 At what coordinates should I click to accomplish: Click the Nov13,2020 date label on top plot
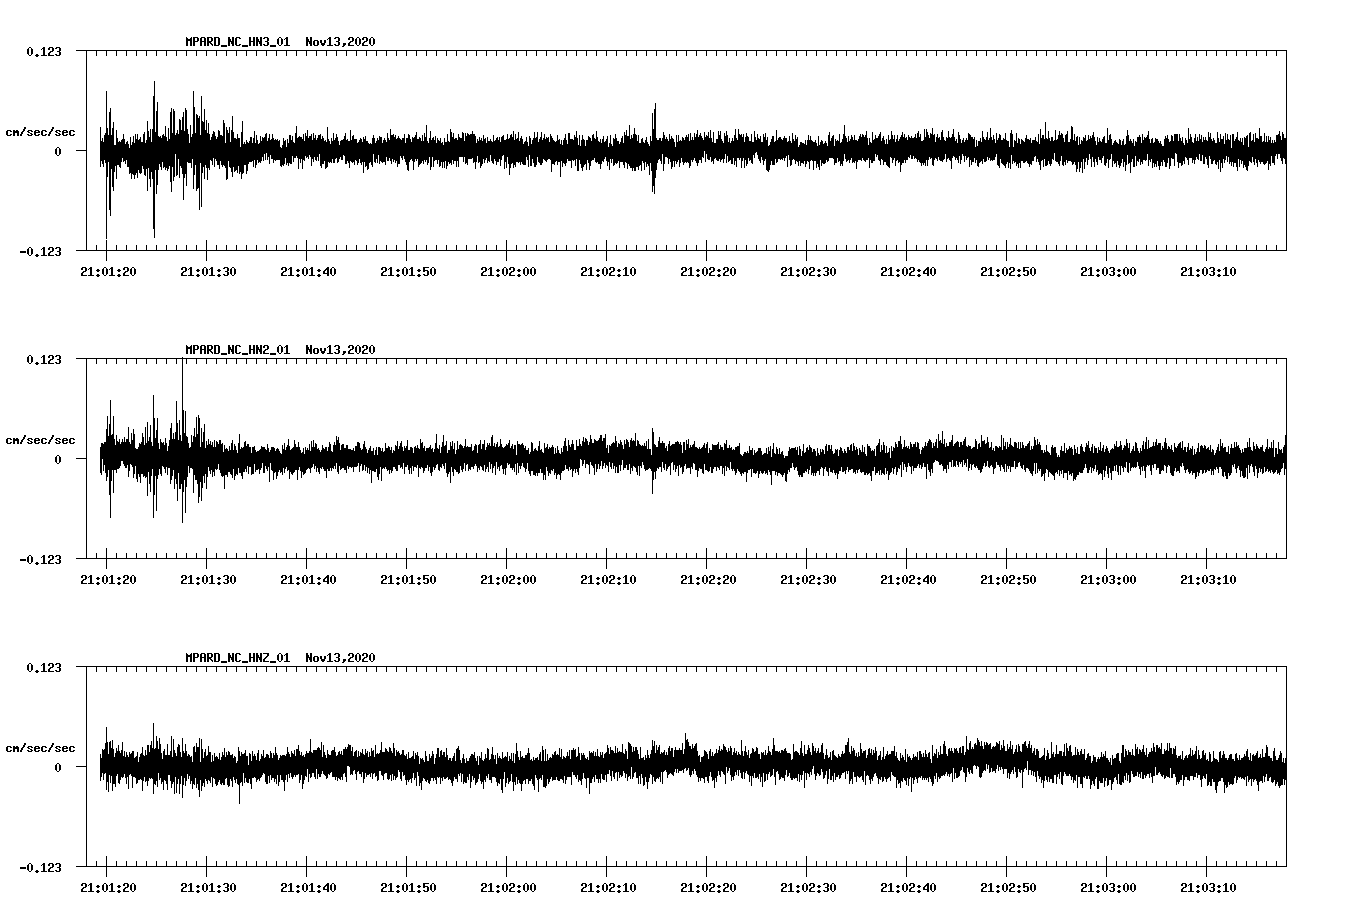coord(340,42)
